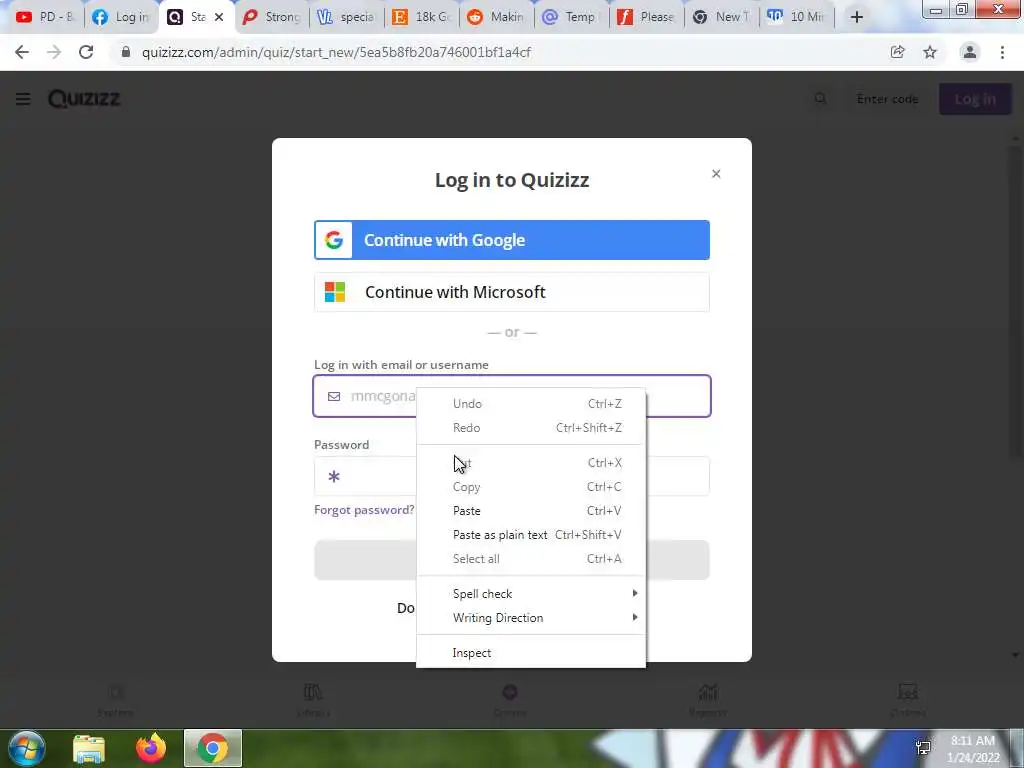Open the Windows Start menu
This screenshot has height=768, width=1024.
pos(27,748)
